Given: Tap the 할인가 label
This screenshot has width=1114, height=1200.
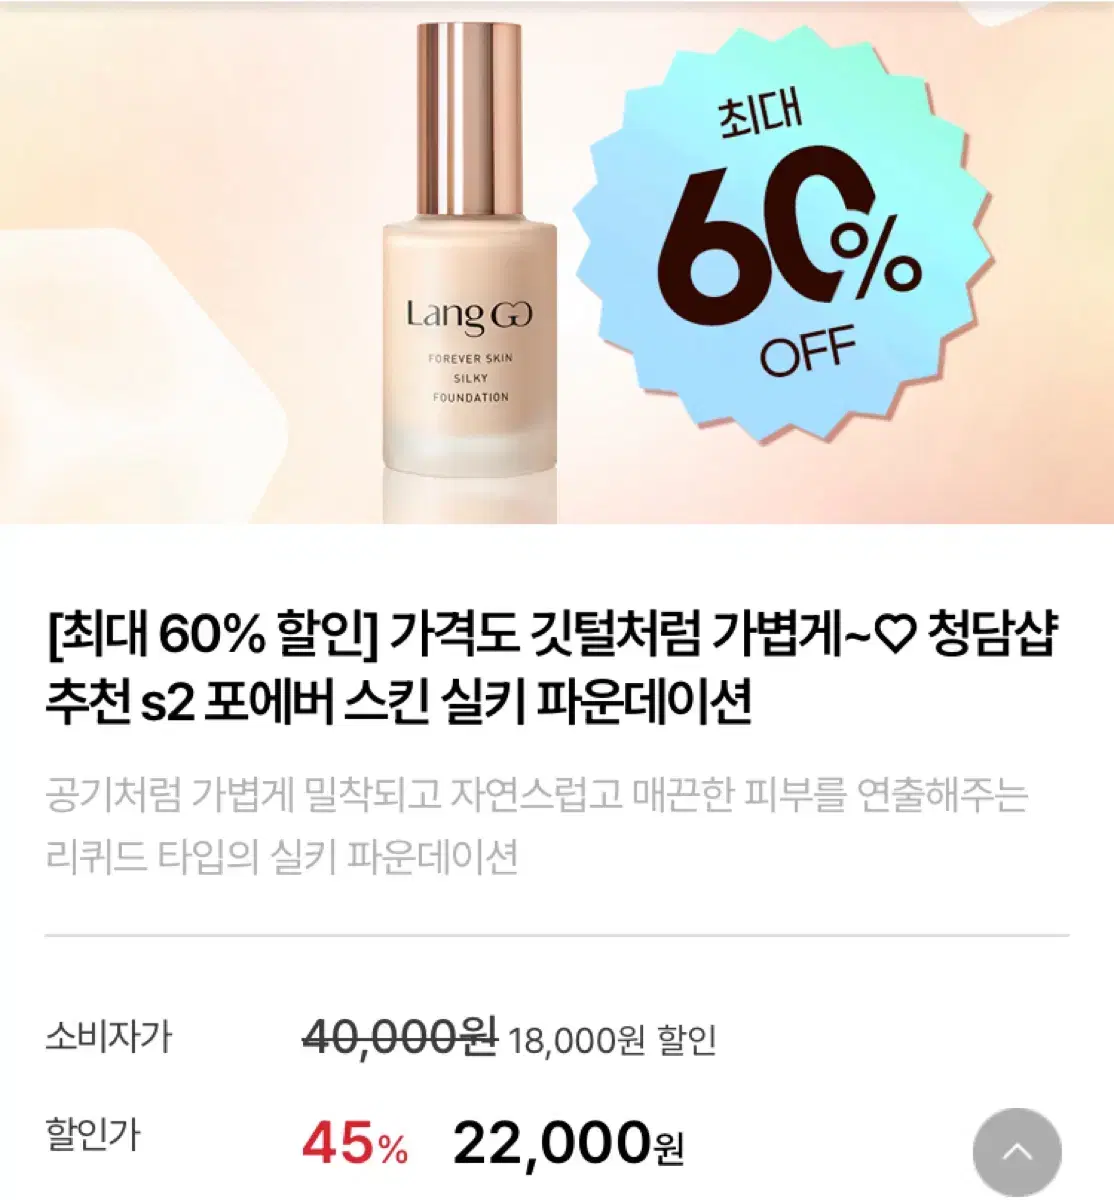Looking at the screenshot, I should coord(92,1135).
